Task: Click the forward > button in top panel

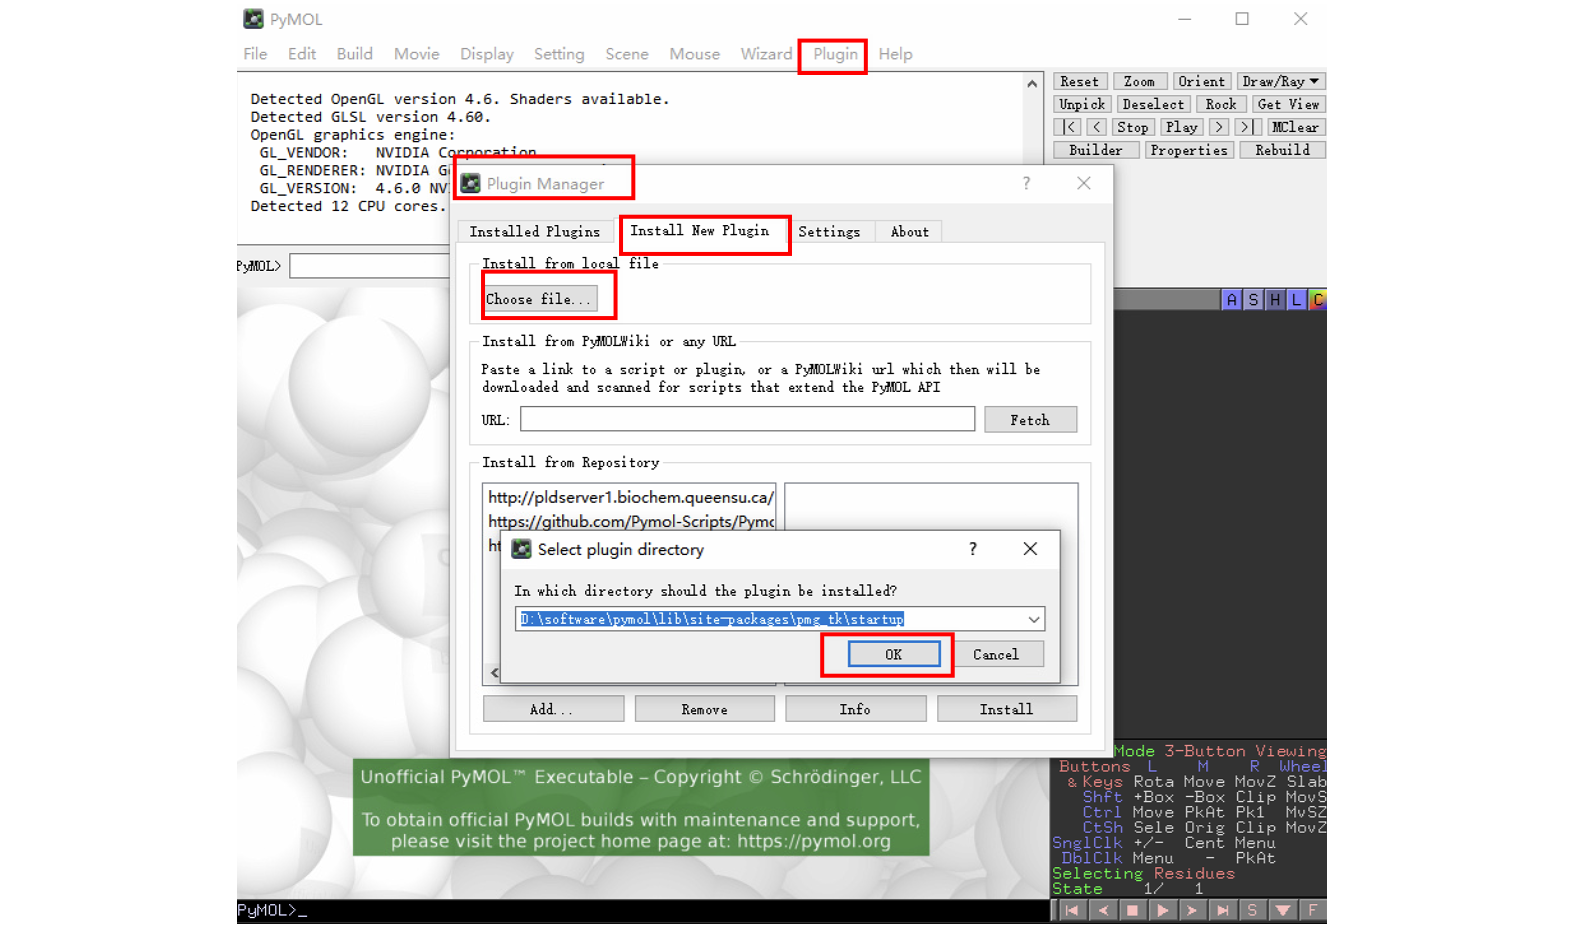Action: point(1218,127)
